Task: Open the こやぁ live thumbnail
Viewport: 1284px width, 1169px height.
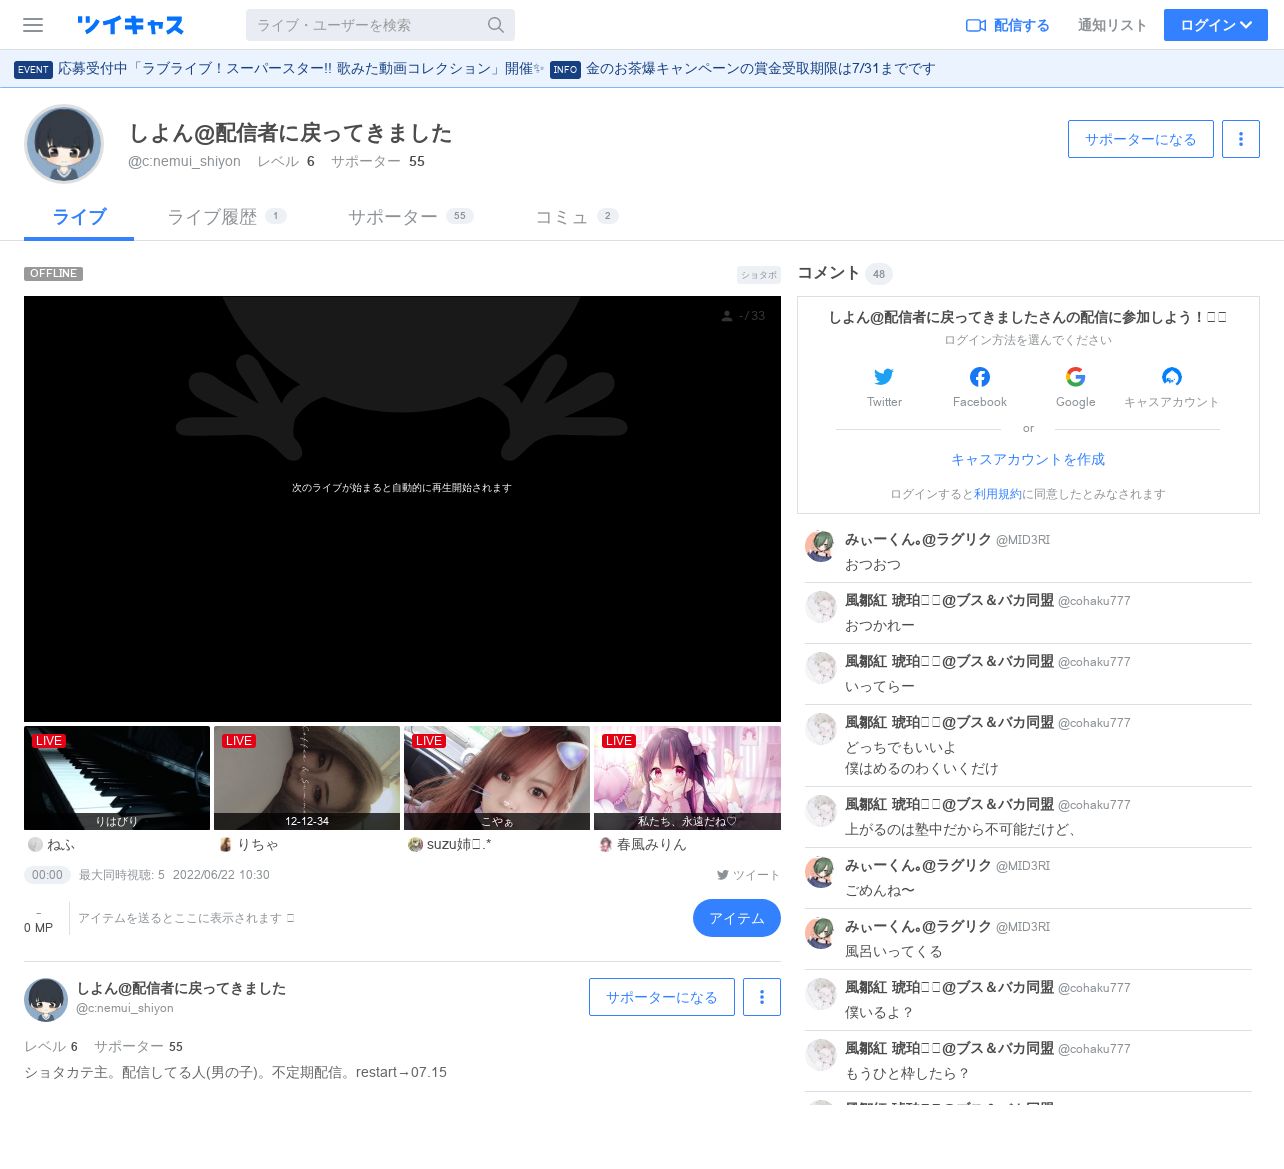Action: point(497,778)
